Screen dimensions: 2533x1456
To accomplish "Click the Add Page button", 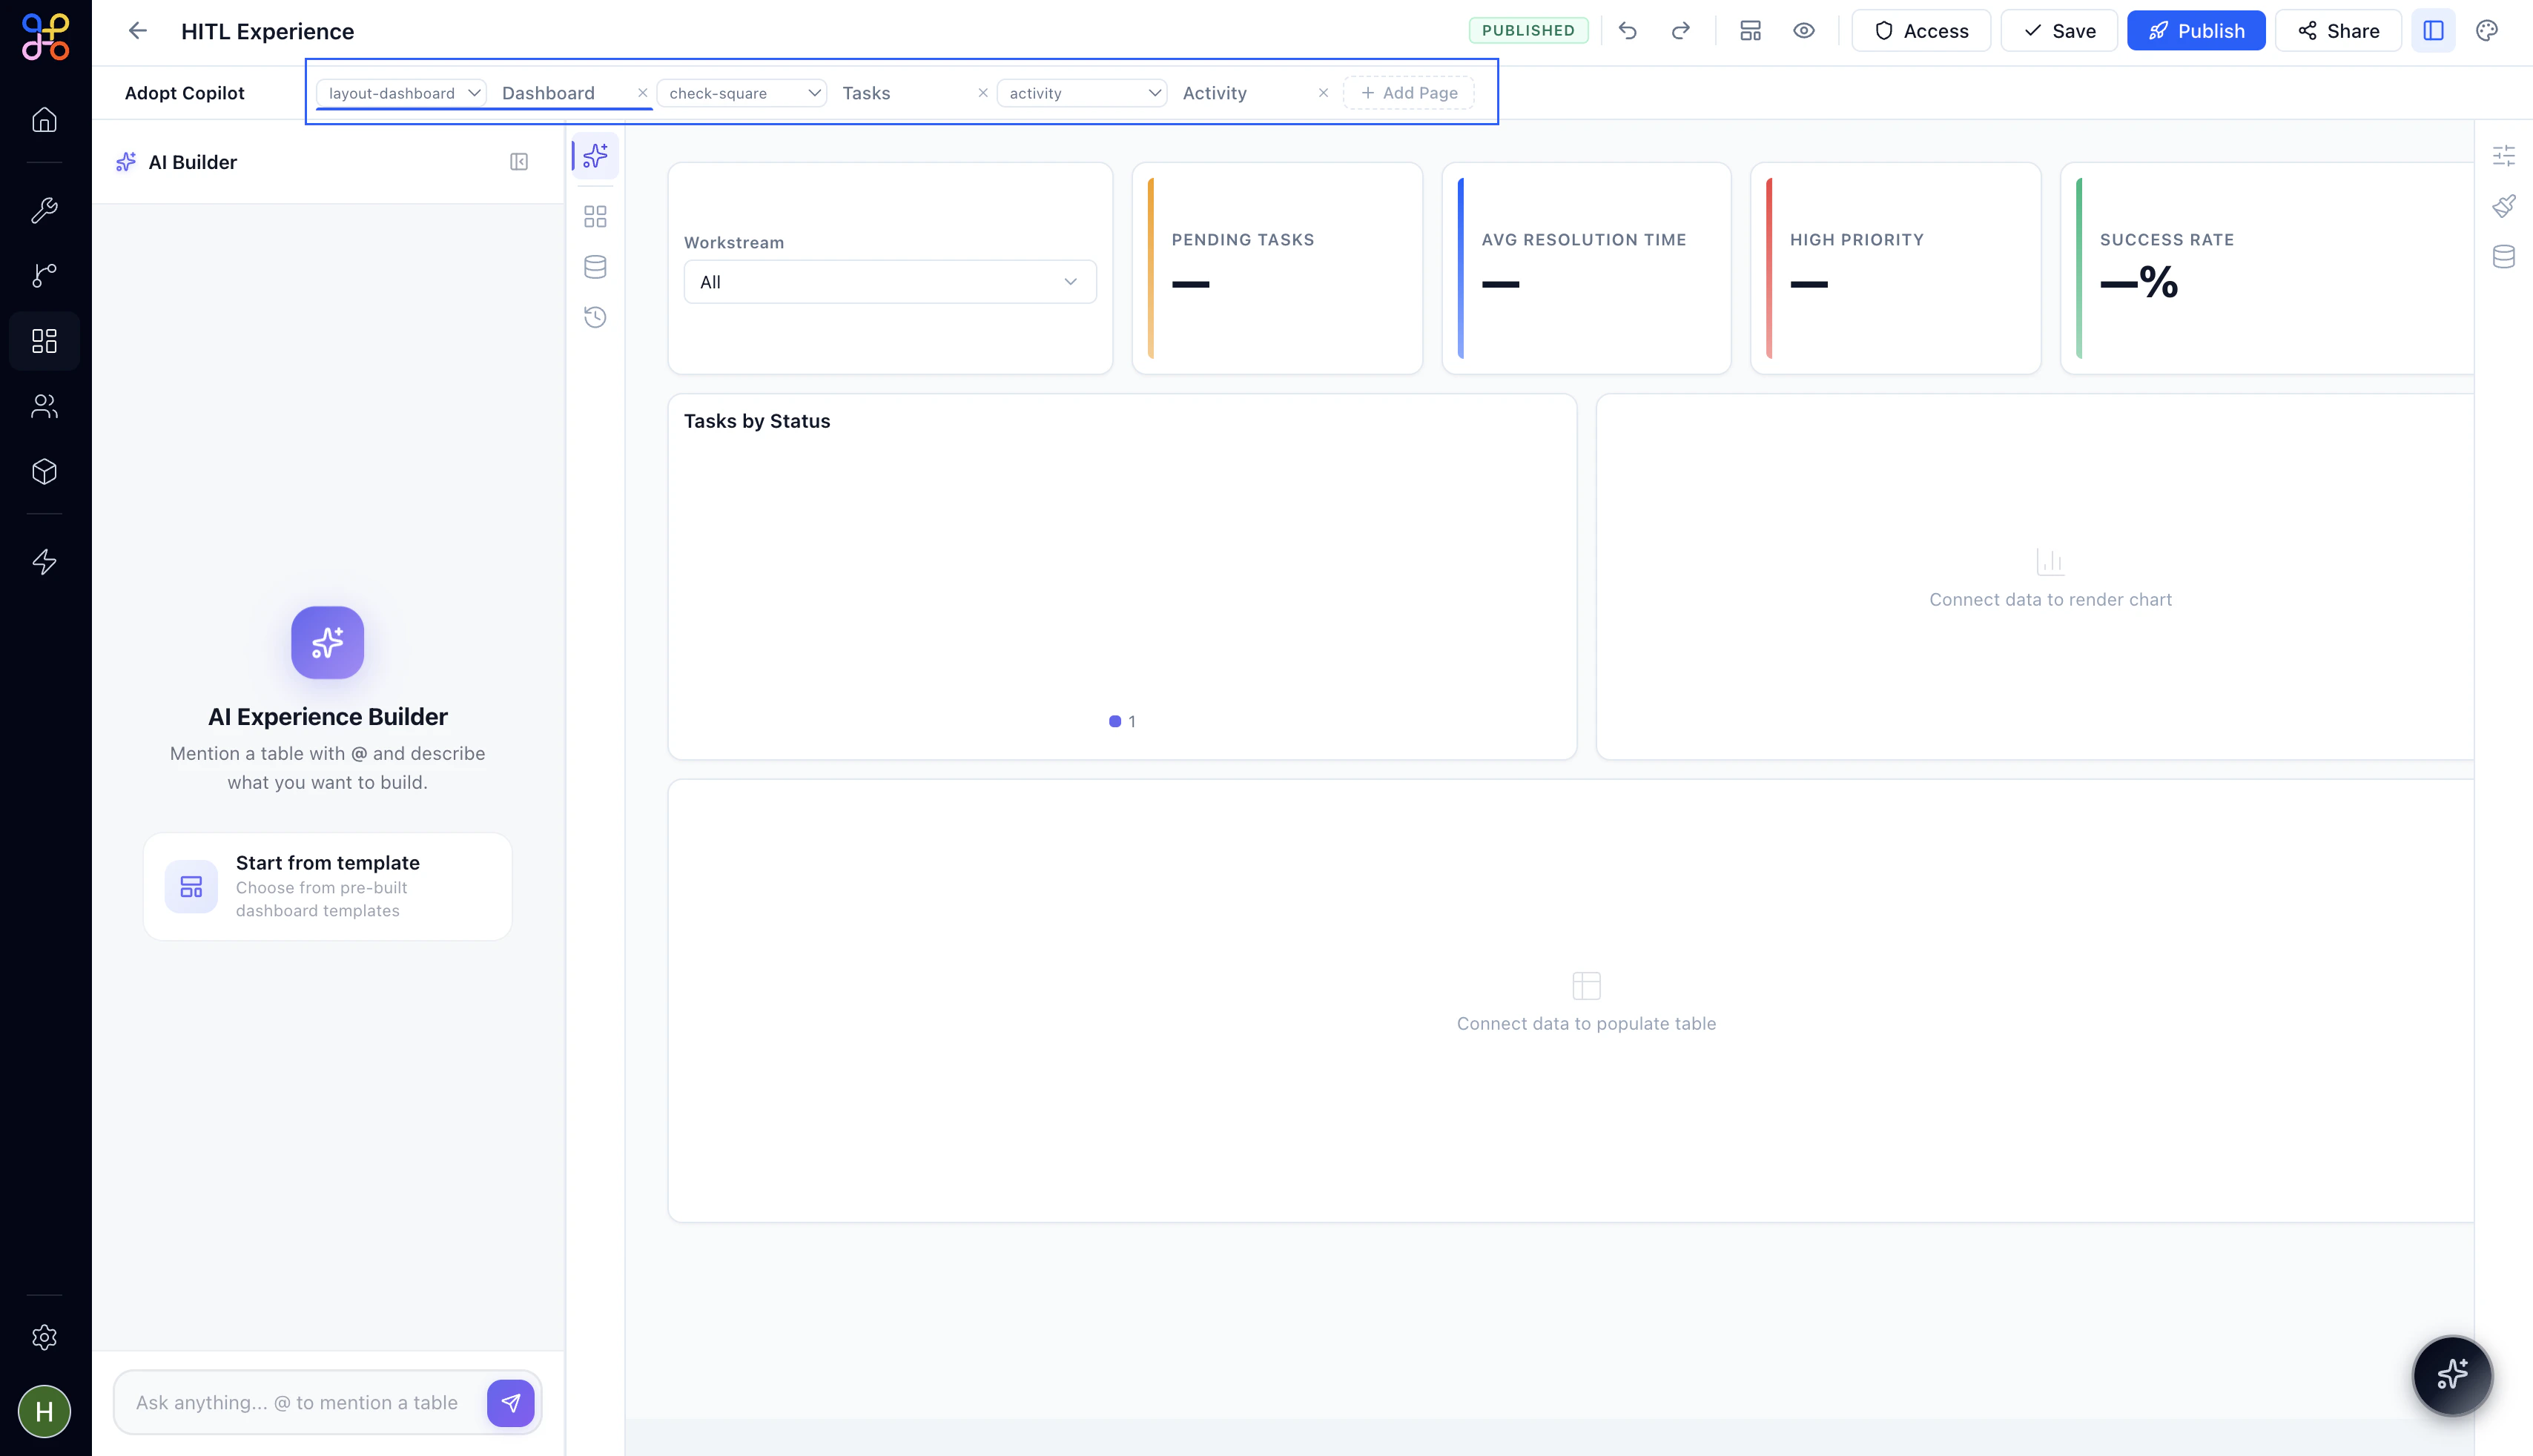I will tap(1408, 93).
